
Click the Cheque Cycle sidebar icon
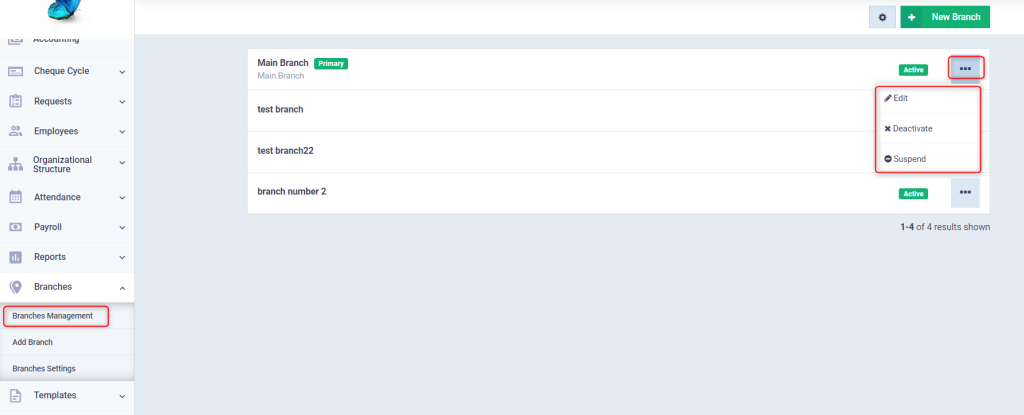(x=16, y=71)
